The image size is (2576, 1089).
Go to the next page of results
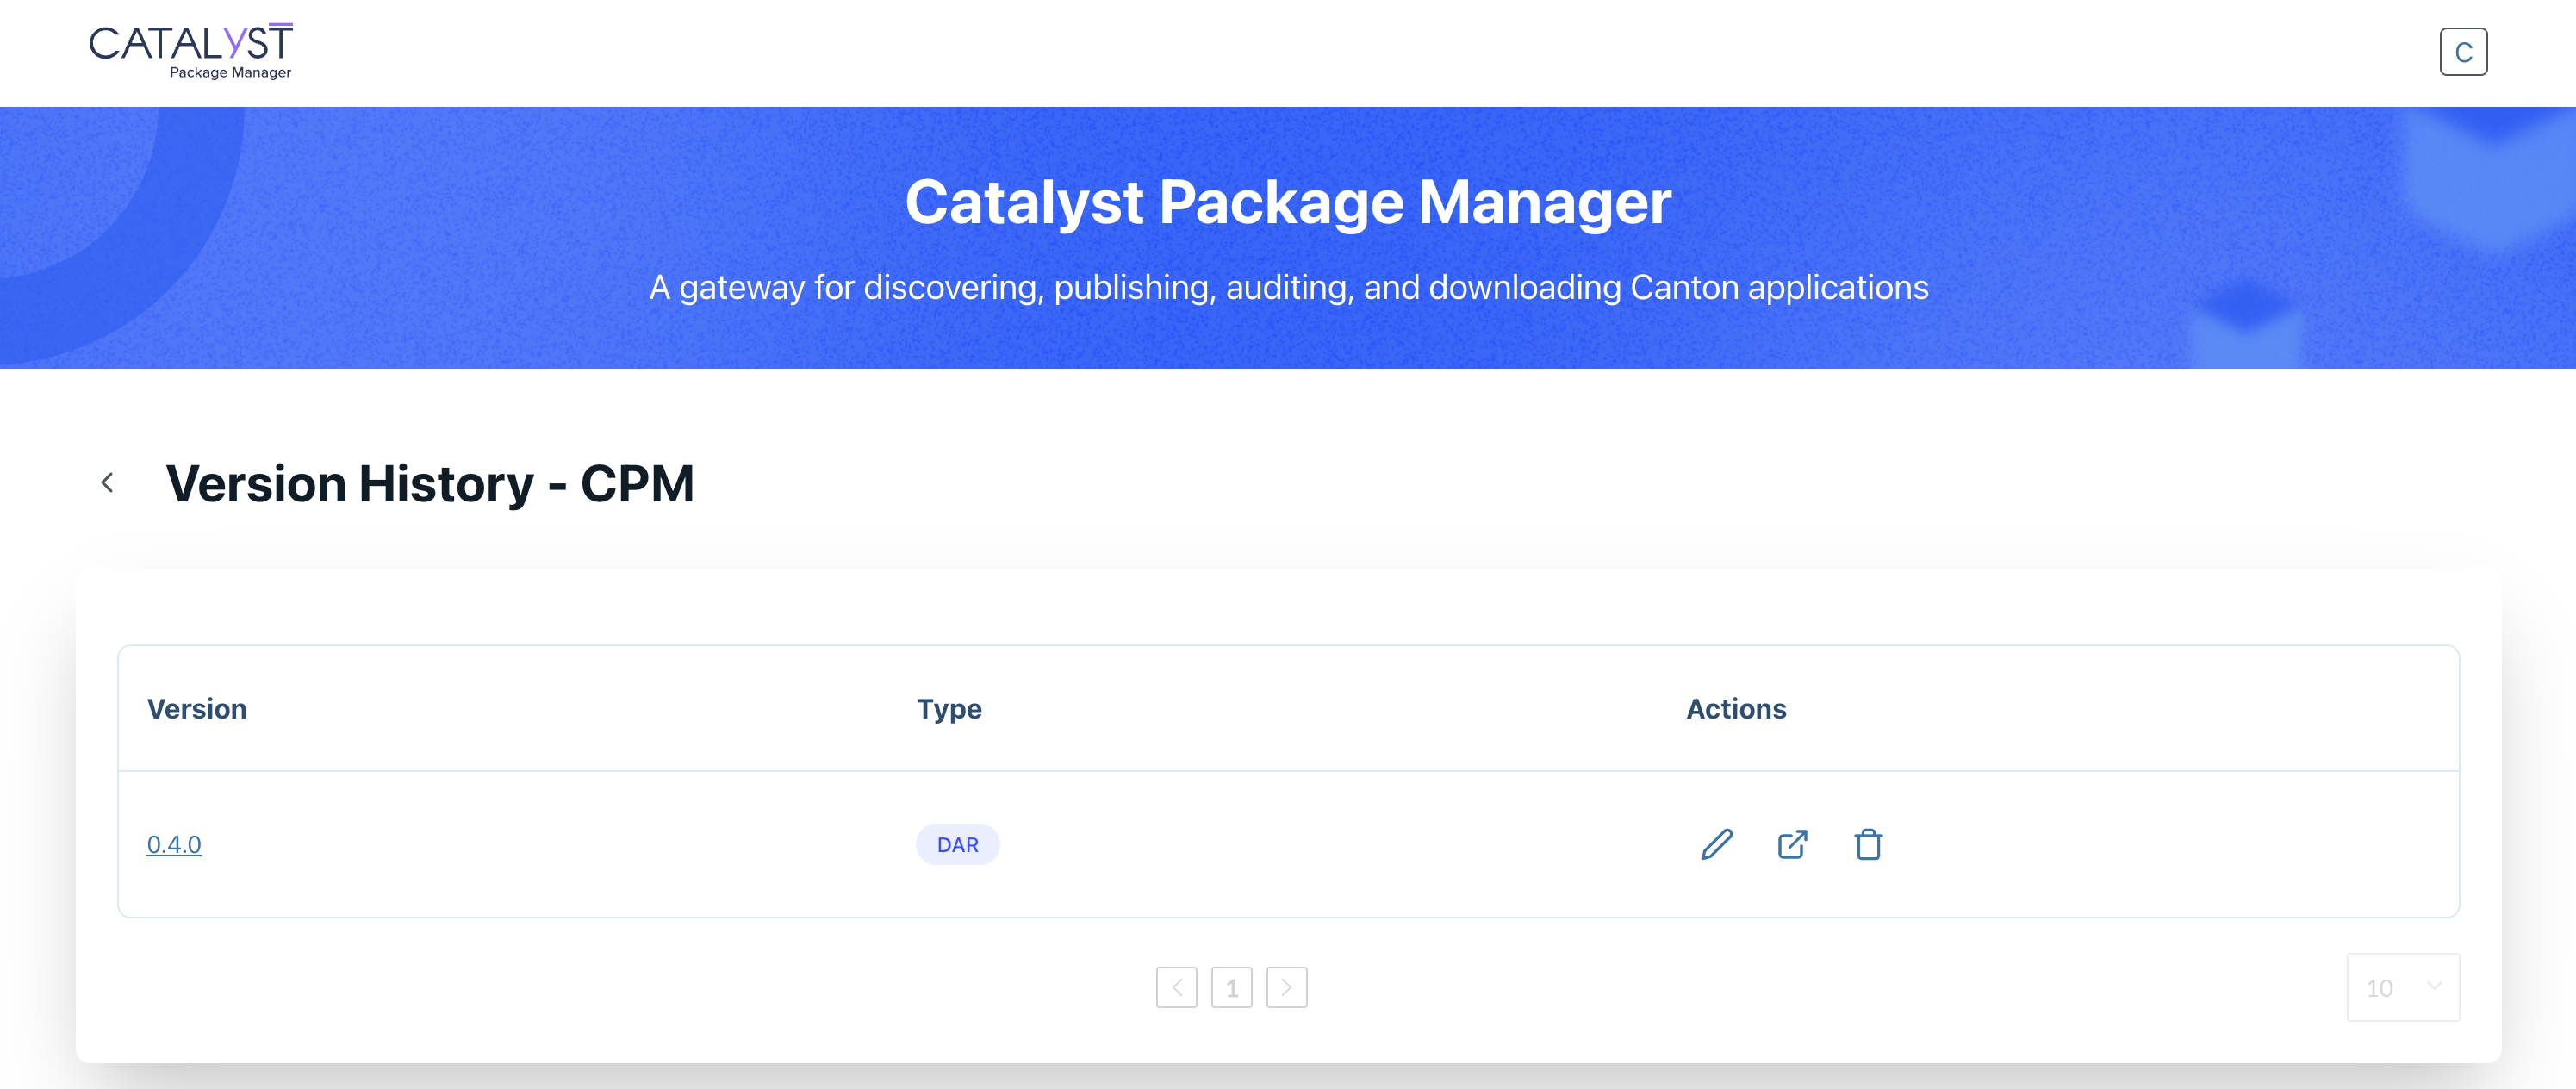1286,987
